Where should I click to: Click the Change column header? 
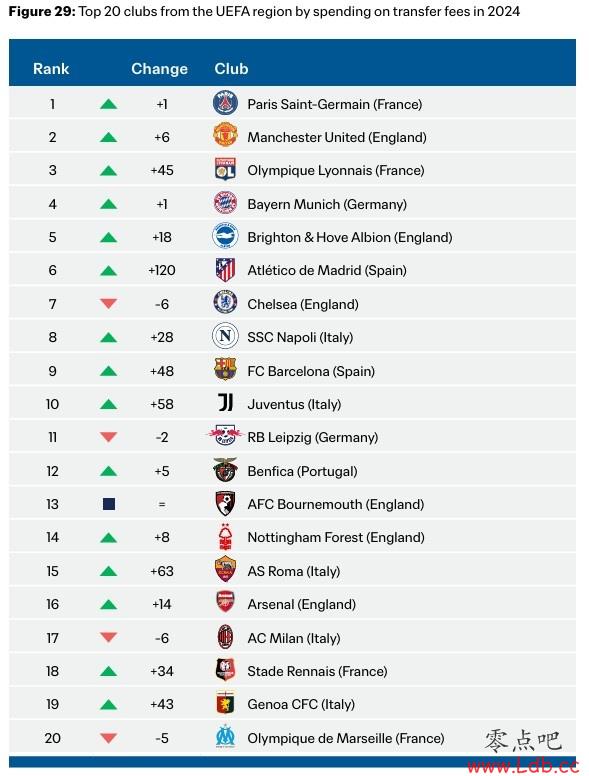click(159, 69)
